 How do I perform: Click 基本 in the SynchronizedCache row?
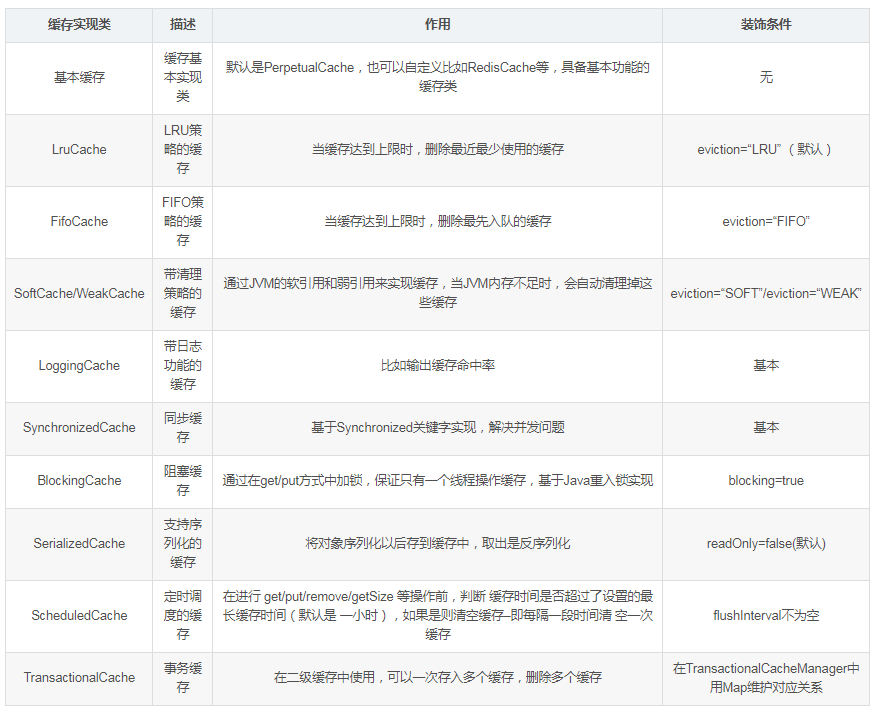pyautogui.click(x=766, y=428)
